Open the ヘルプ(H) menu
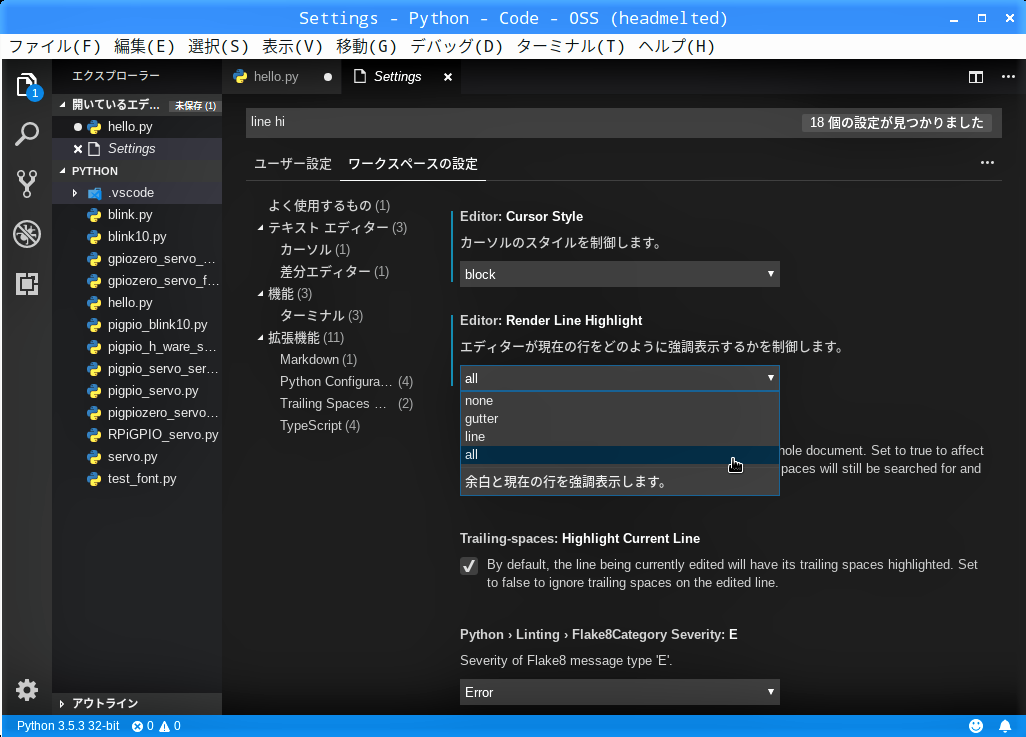Image resolution: width=1026 pixels, height=737 pixels. [677, 46]
